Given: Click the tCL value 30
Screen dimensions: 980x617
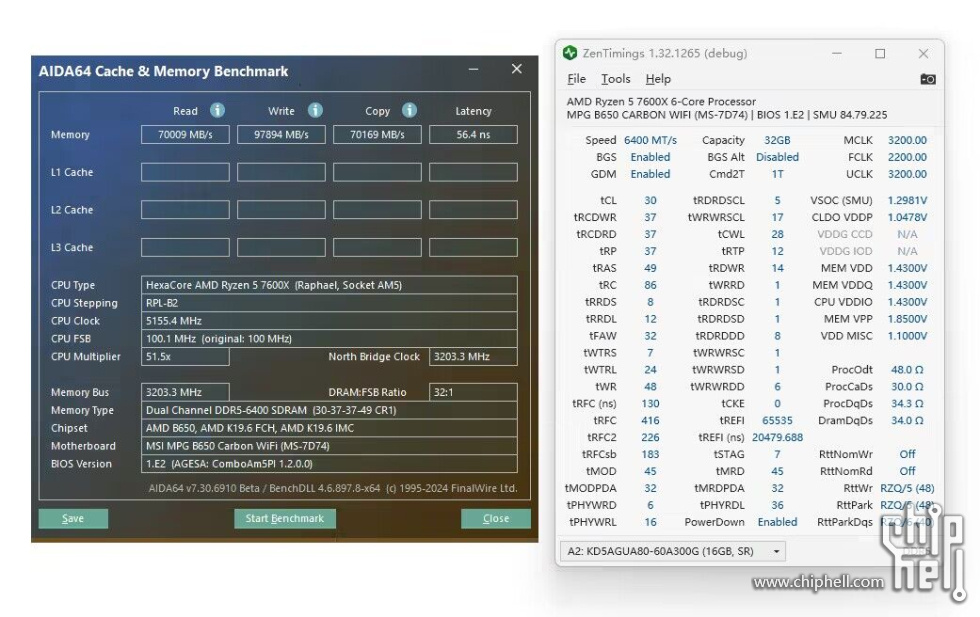Looking at the screenshot, I should [x=650, y=200].
